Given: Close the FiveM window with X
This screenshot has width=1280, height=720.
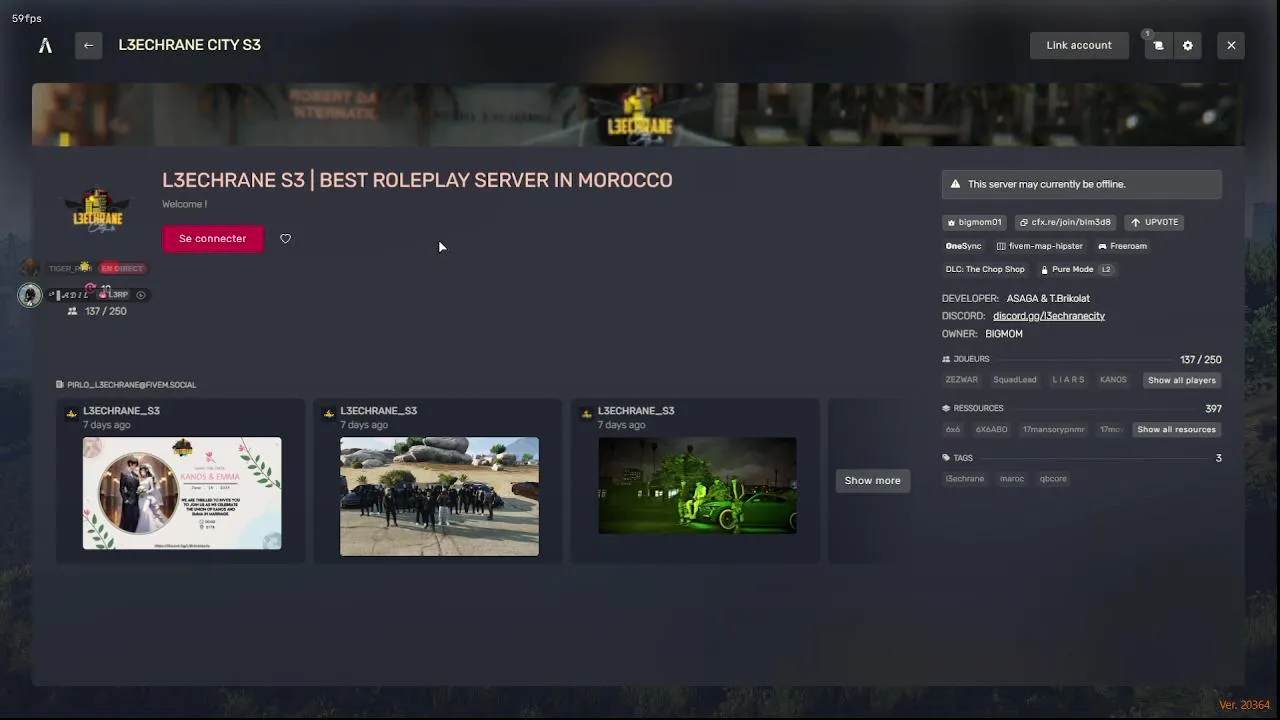Looking at the screenshot, I should [1231, 45].
